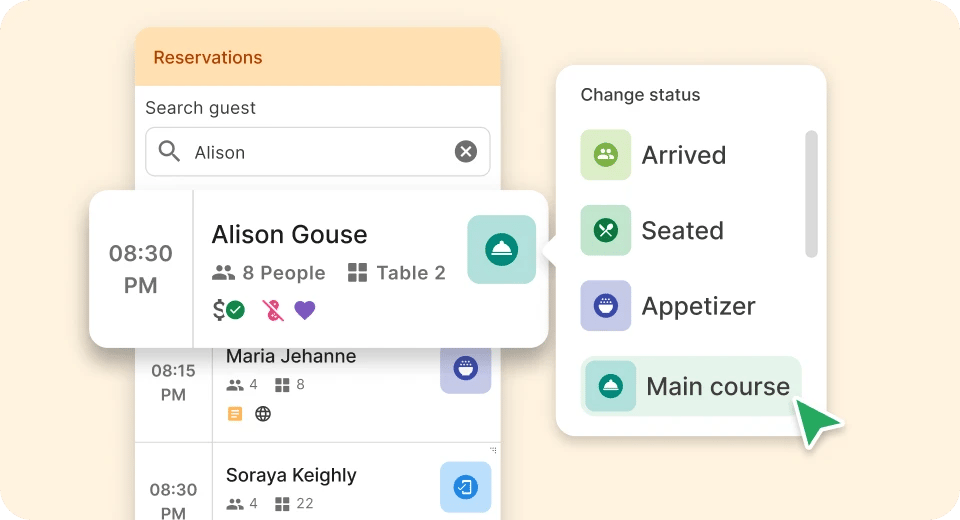
Task: Select the Seated status
Action: click(x=653, y=230)
